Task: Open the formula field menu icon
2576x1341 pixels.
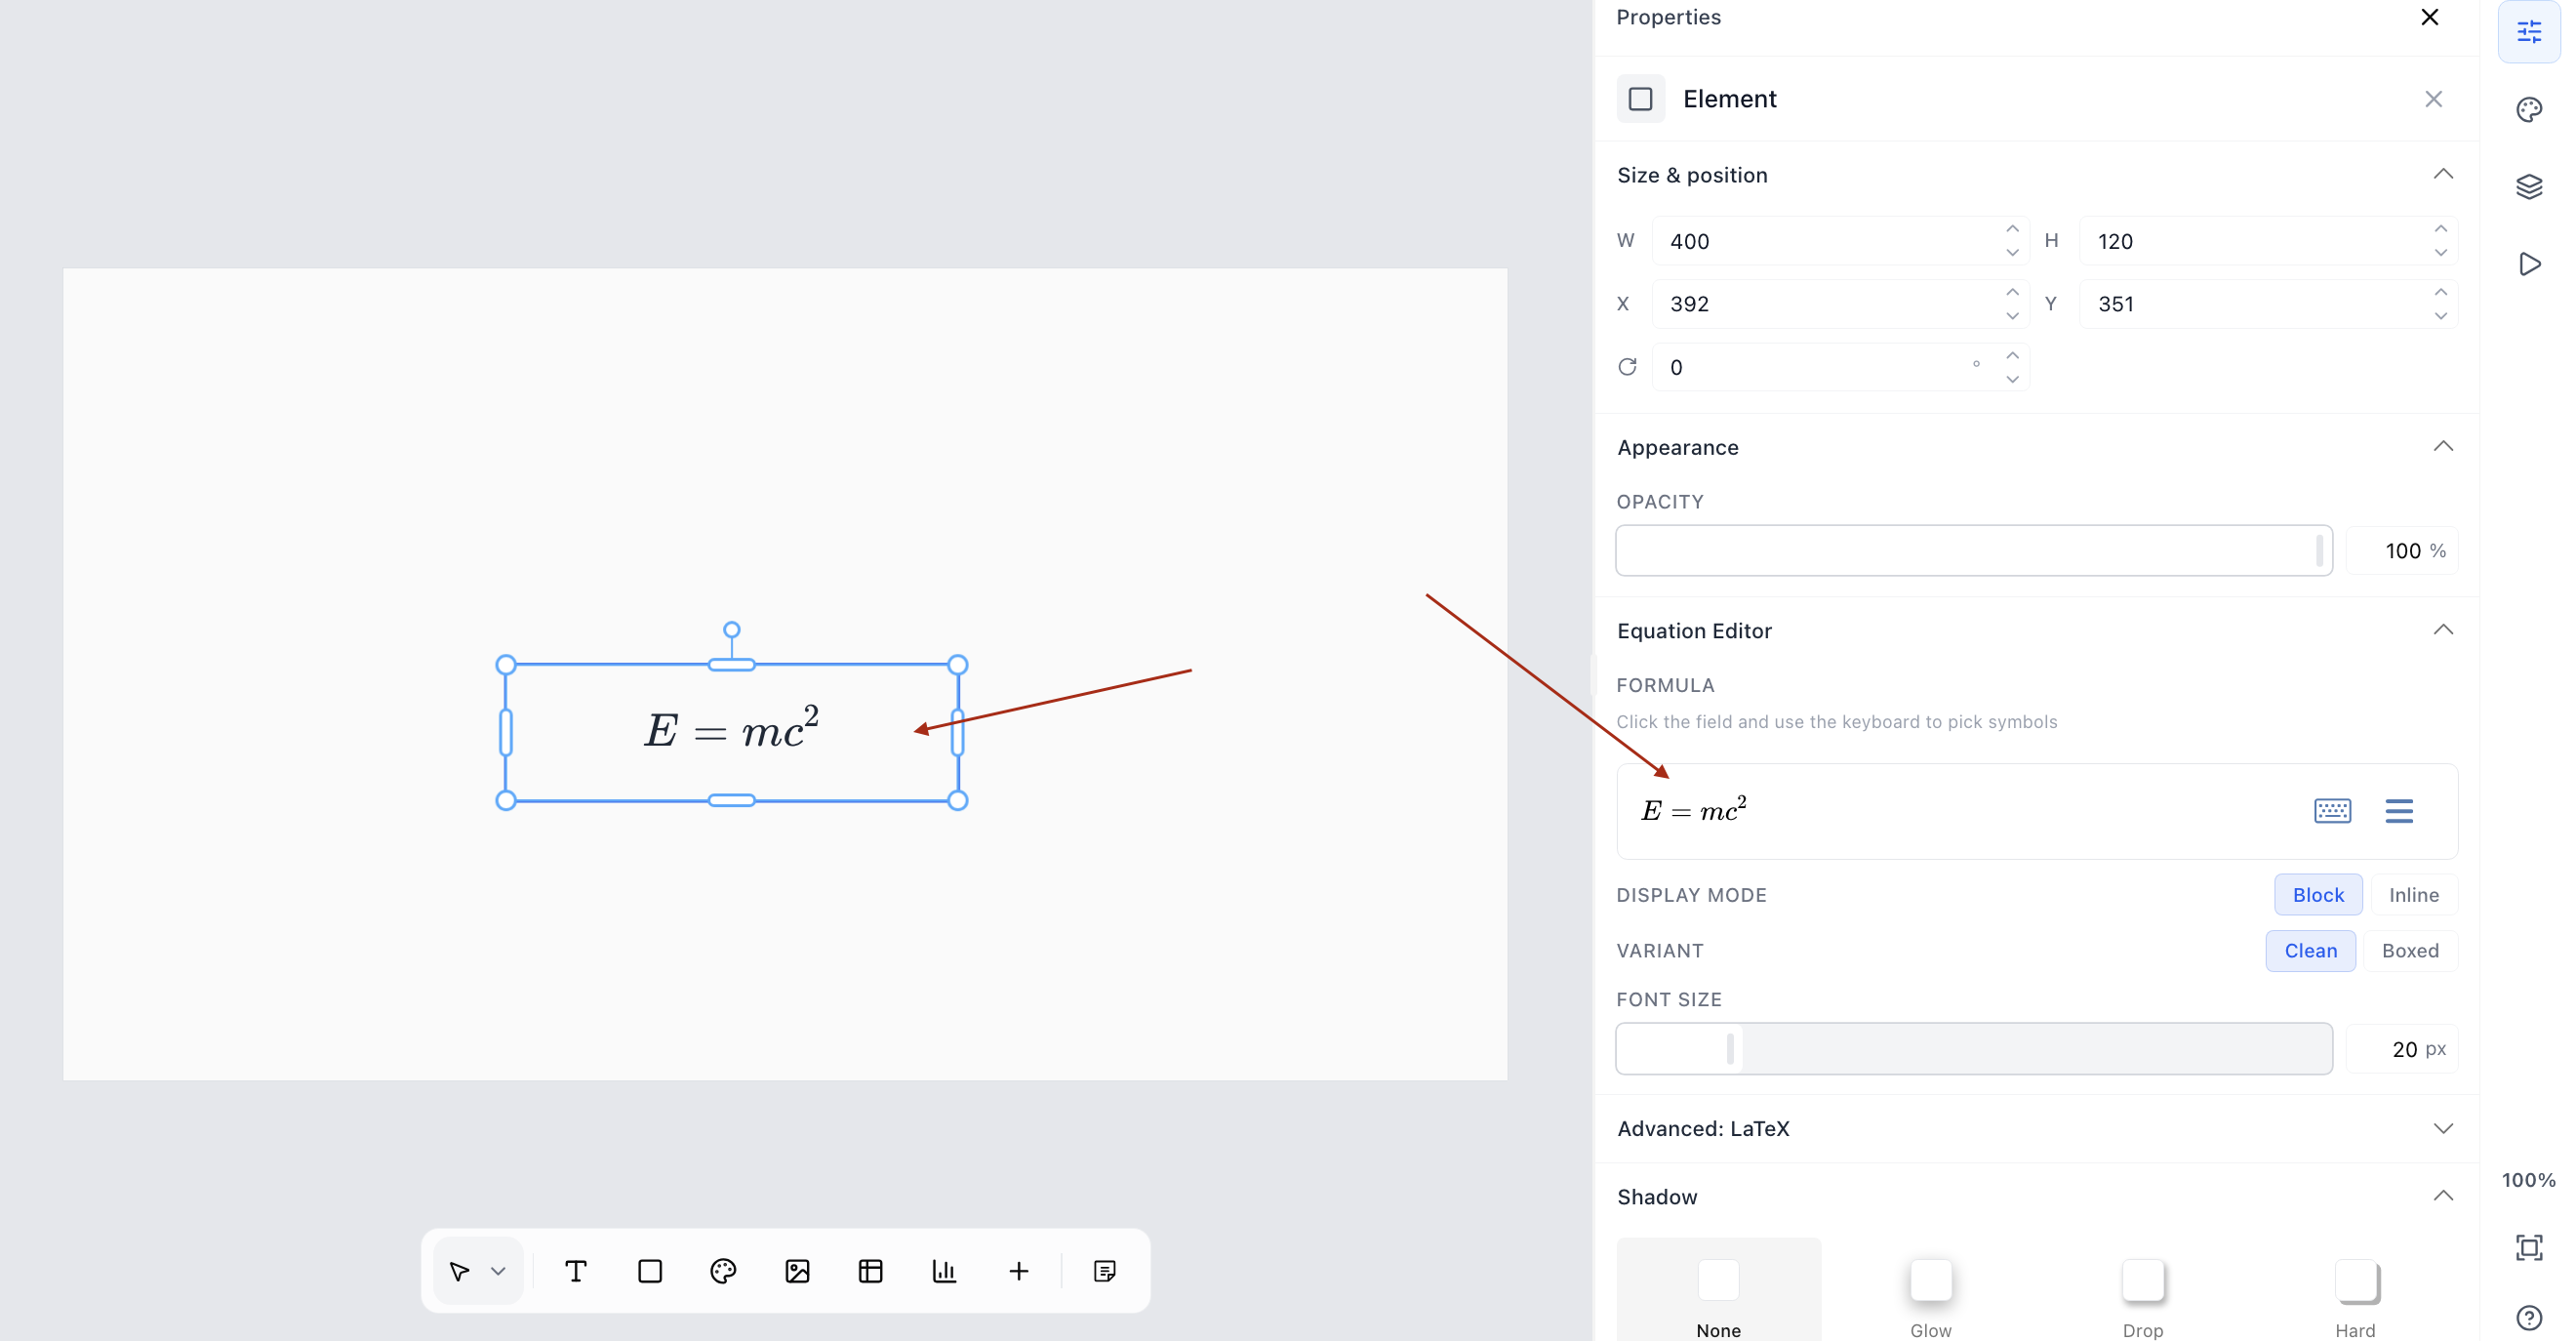Action: [2399, 811]
